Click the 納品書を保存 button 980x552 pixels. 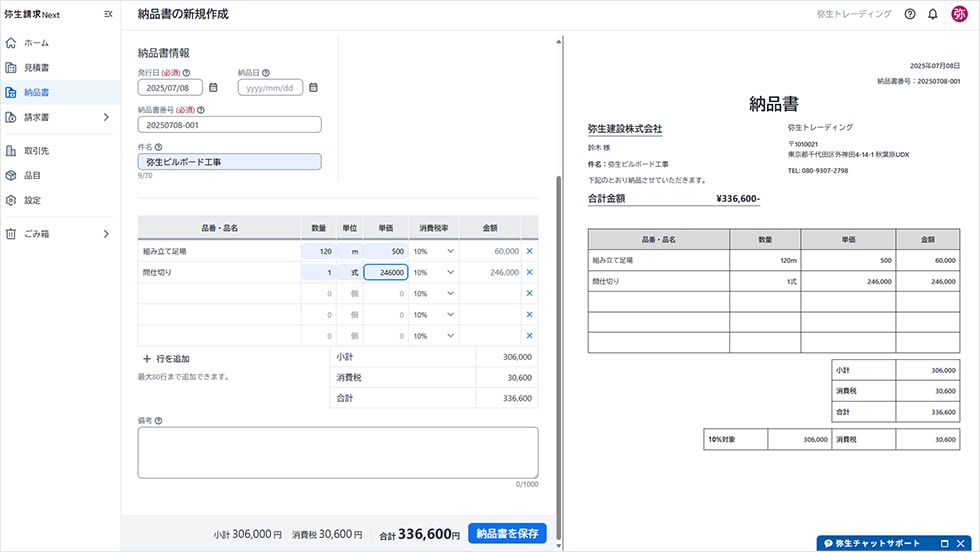(x=507, y=534)
